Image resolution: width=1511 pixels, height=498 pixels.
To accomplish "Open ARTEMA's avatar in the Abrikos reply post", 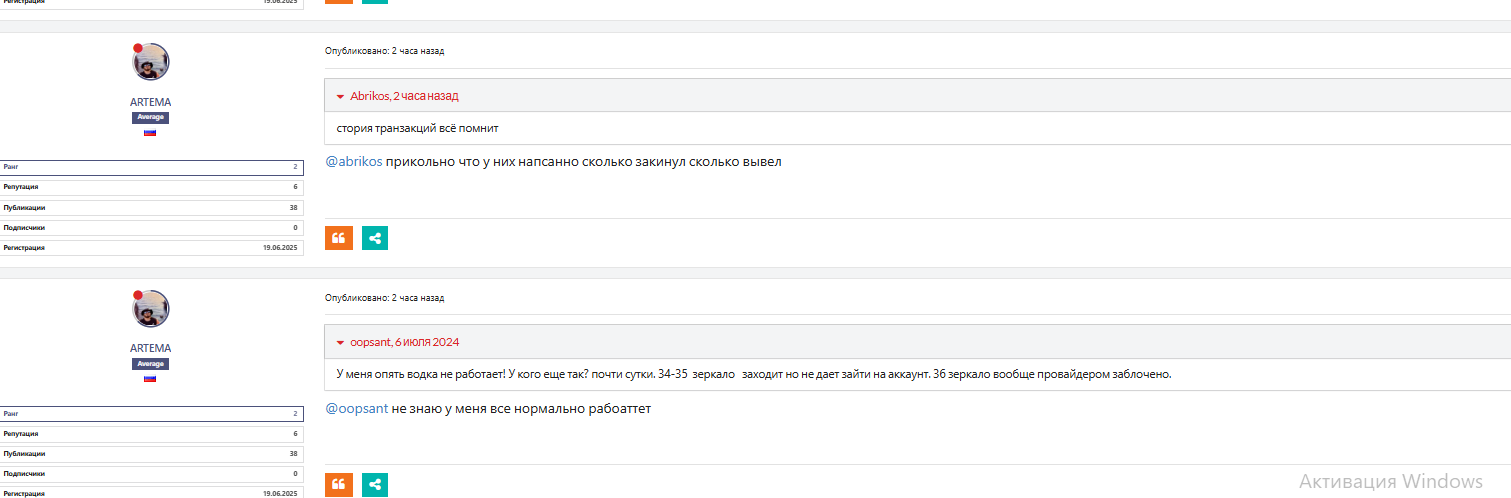I will (x=150, y=62).
